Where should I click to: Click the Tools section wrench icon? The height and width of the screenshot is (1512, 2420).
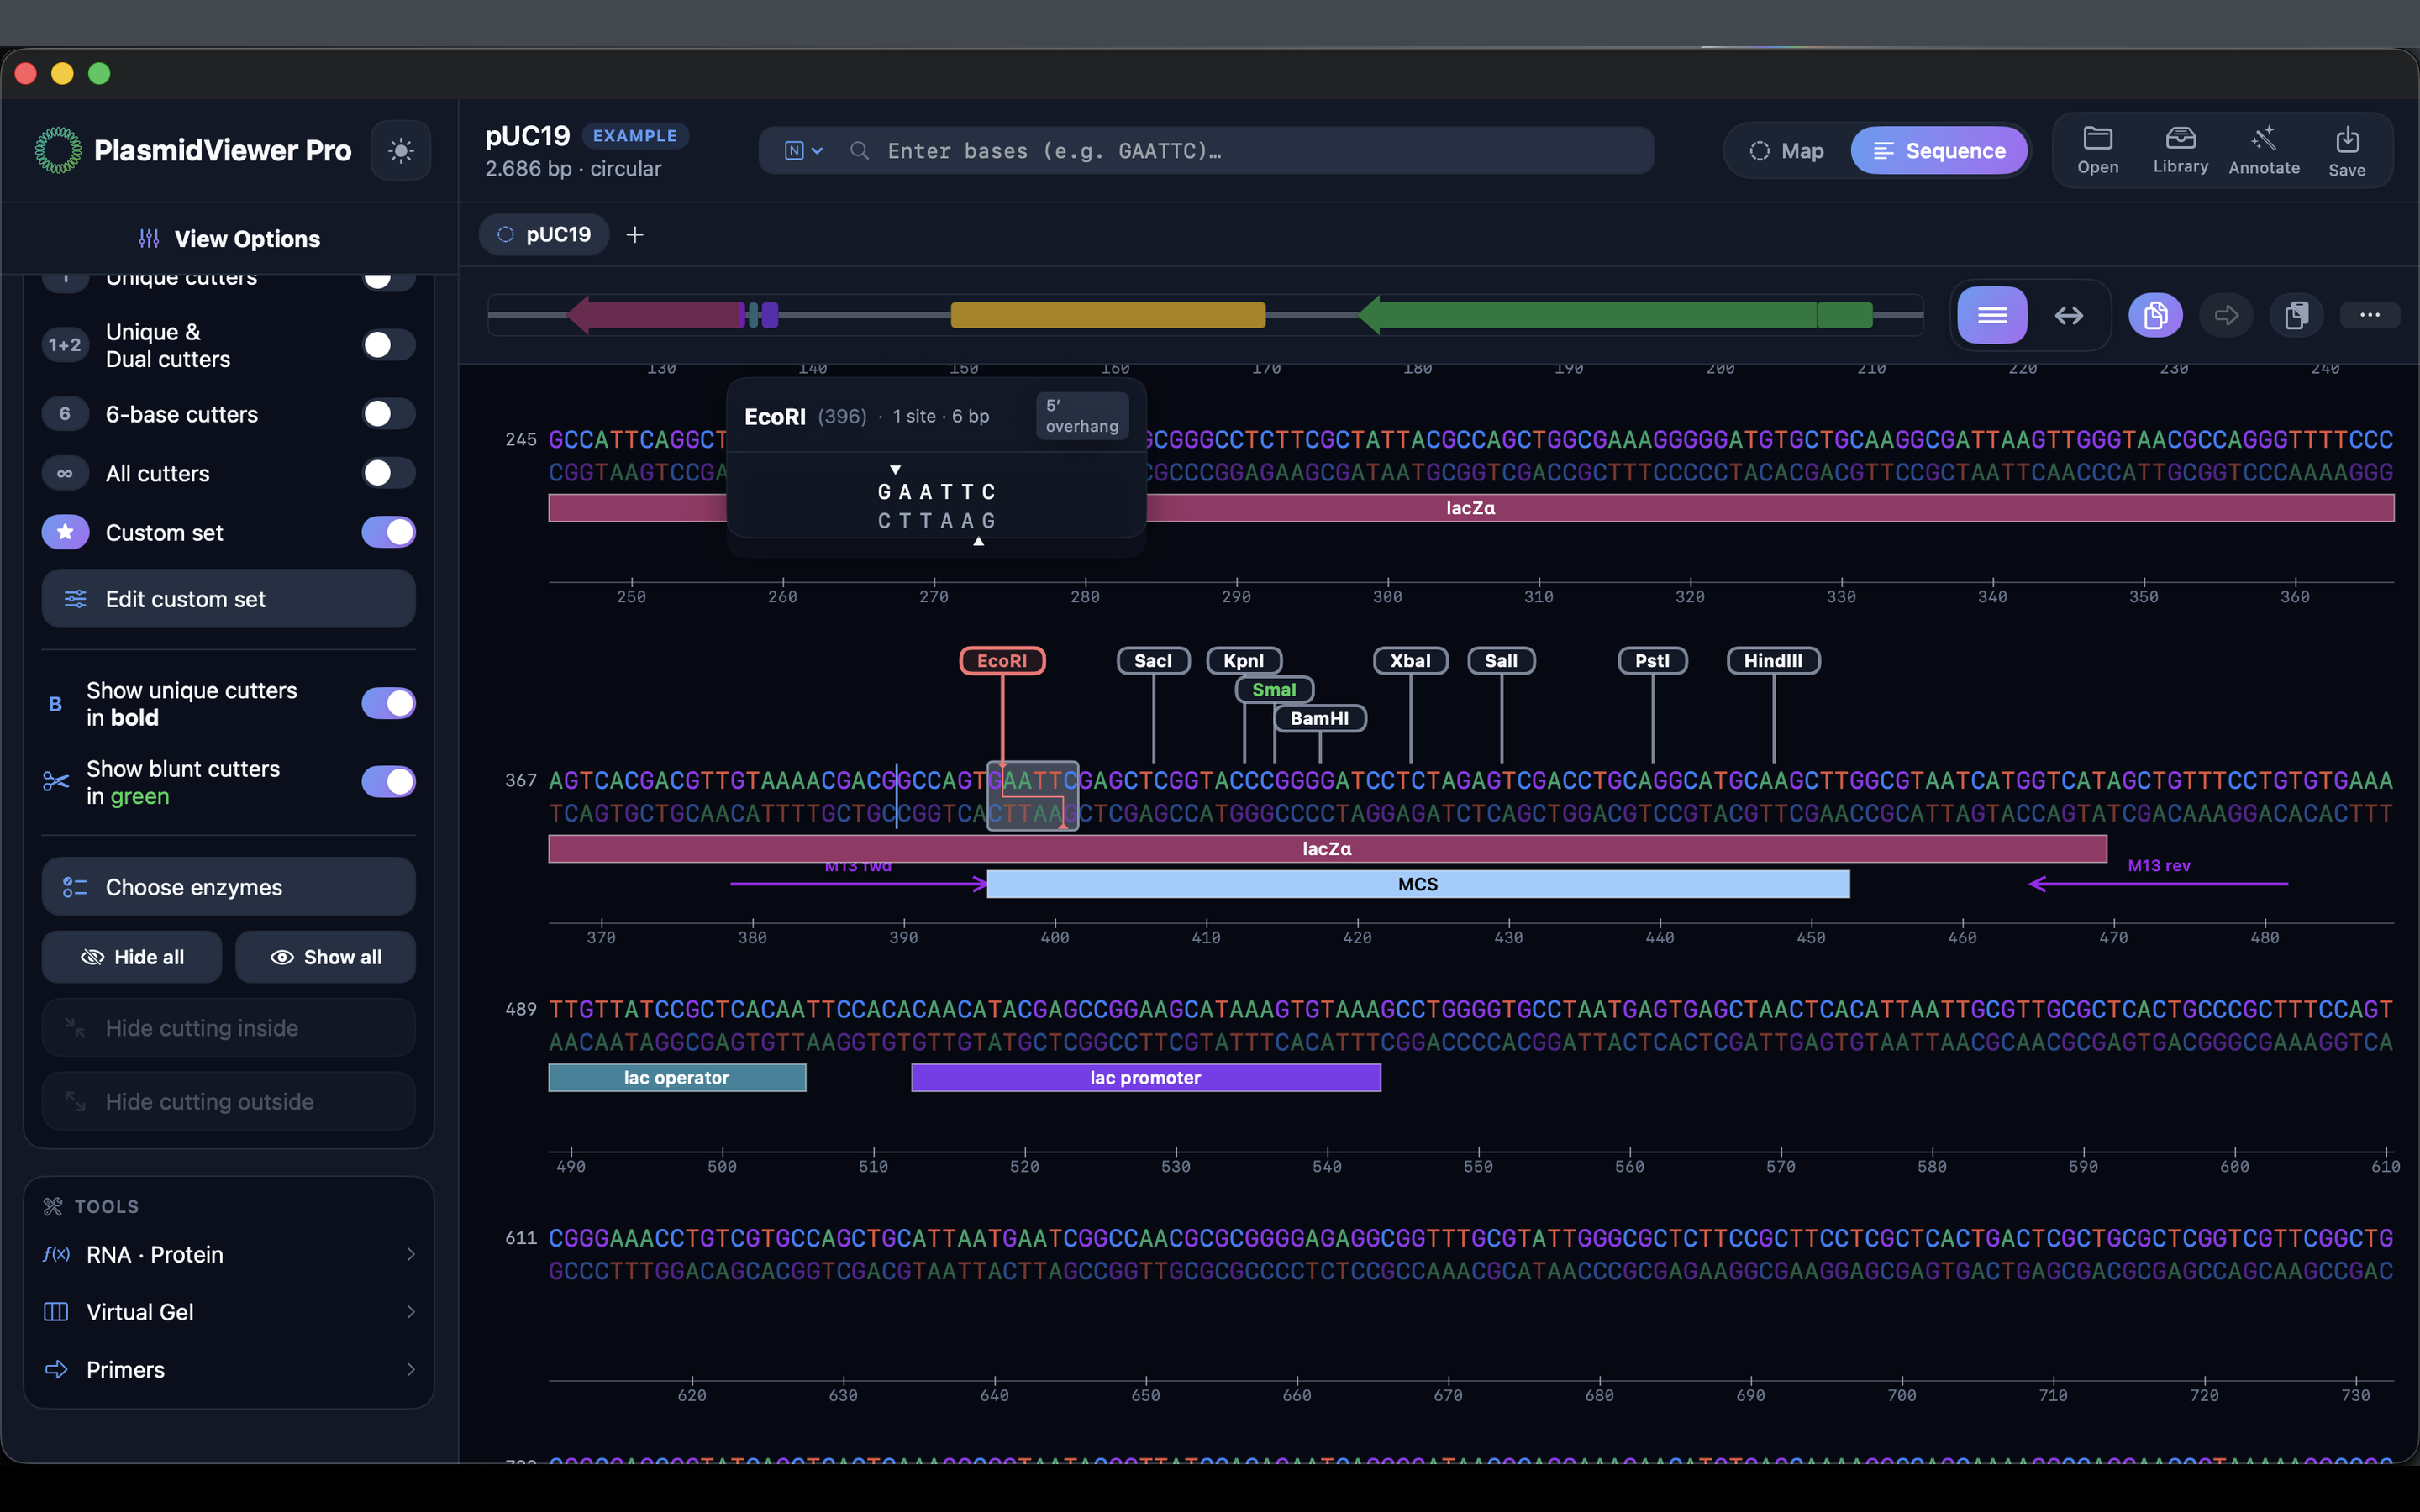pos(53,1207)
